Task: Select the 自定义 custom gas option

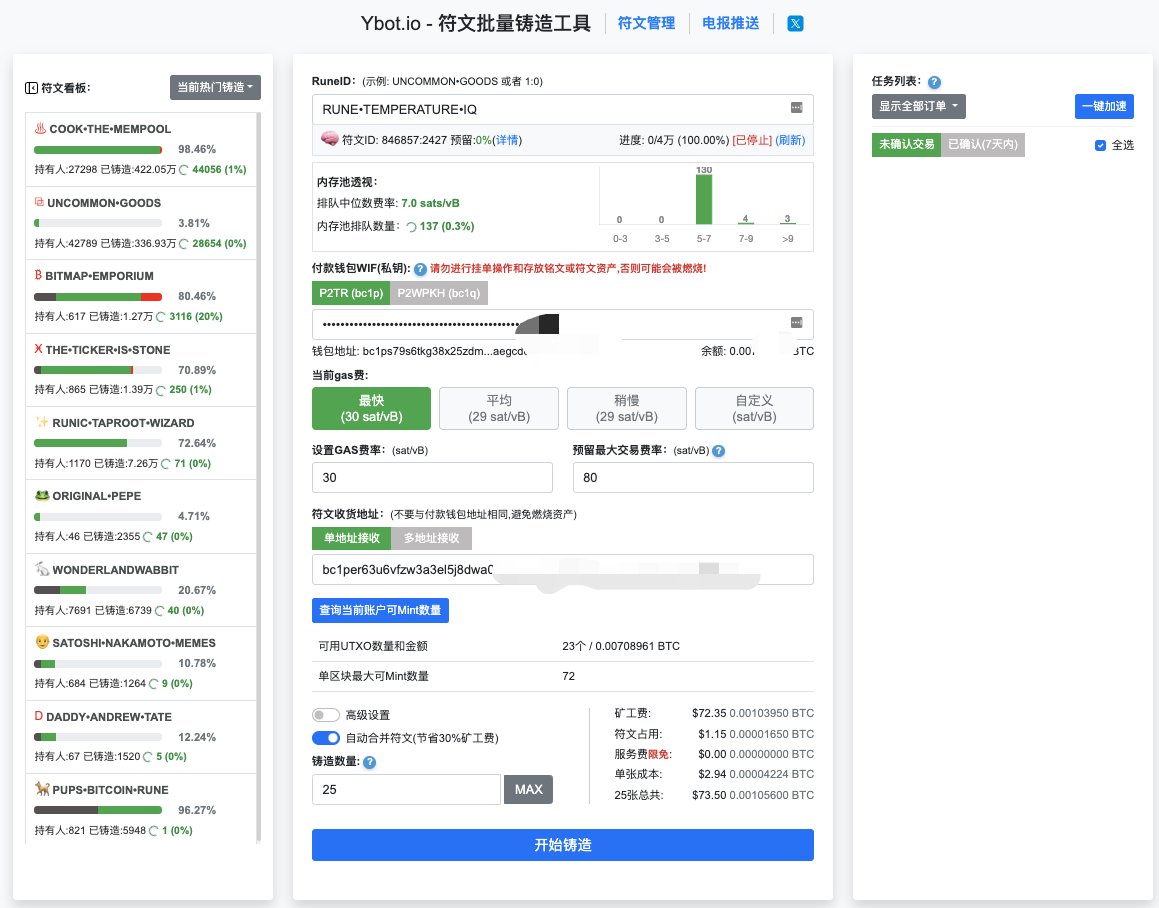Action: [754, 408]
